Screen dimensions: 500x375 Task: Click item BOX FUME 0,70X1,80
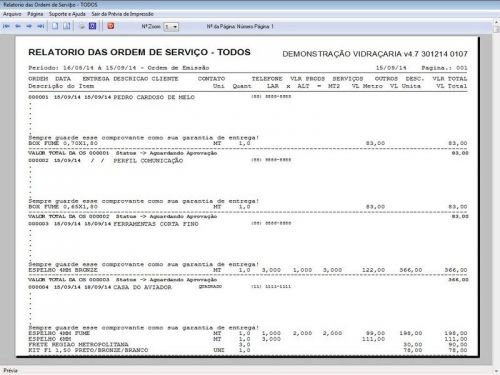[x=63, y=143]
